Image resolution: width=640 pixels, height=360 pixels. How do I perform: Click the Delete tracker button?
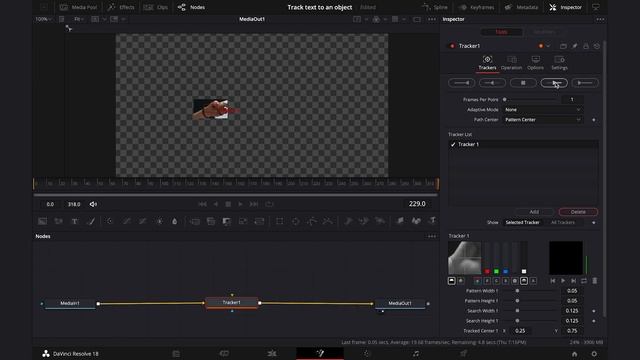click(578, 212)
